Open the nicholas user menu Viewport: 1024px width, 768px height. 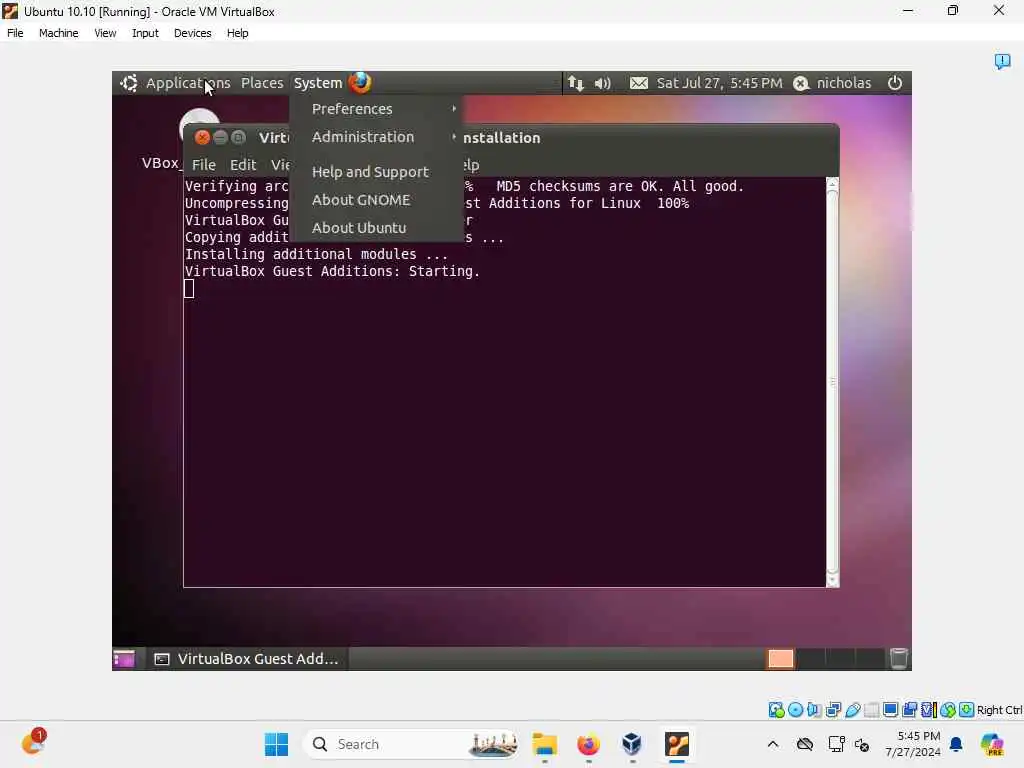844,83
